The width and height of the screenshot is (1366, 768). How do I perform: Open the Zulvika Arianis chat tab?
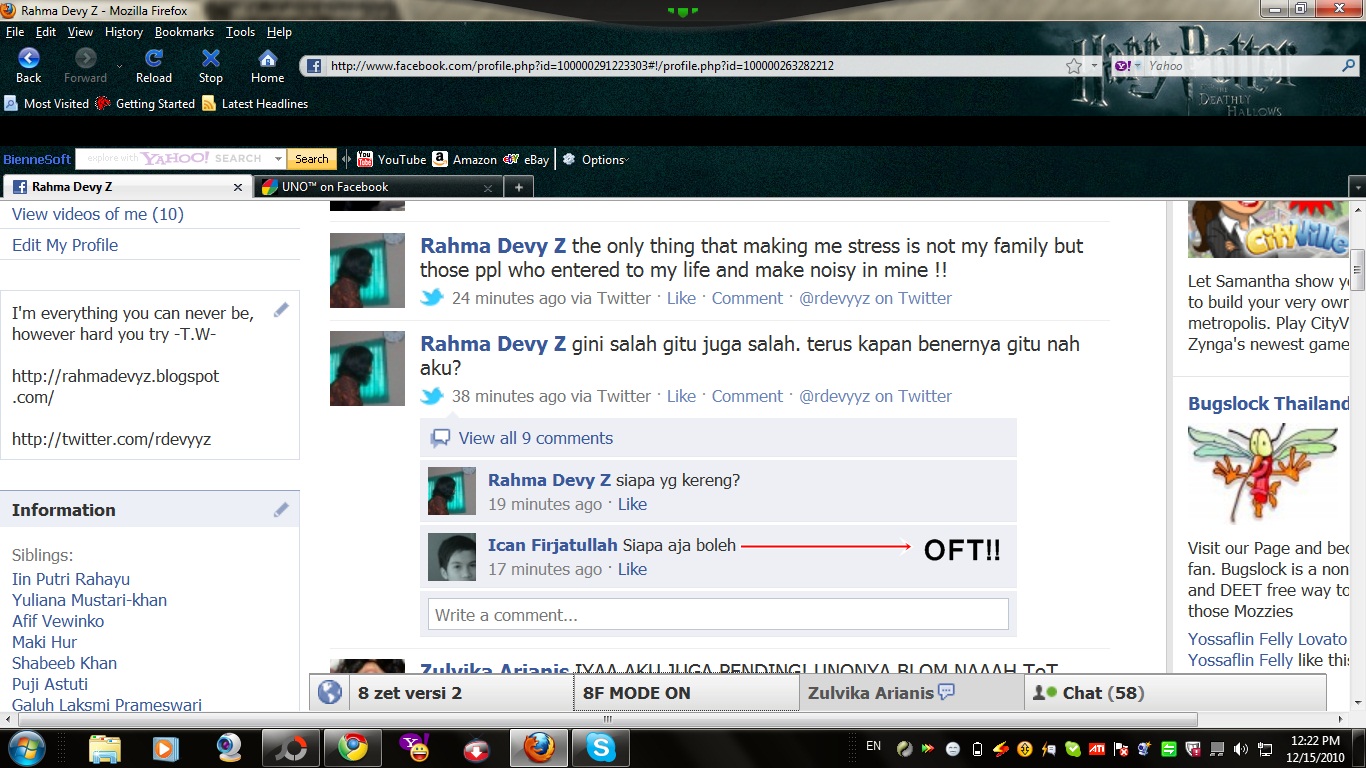912,692
